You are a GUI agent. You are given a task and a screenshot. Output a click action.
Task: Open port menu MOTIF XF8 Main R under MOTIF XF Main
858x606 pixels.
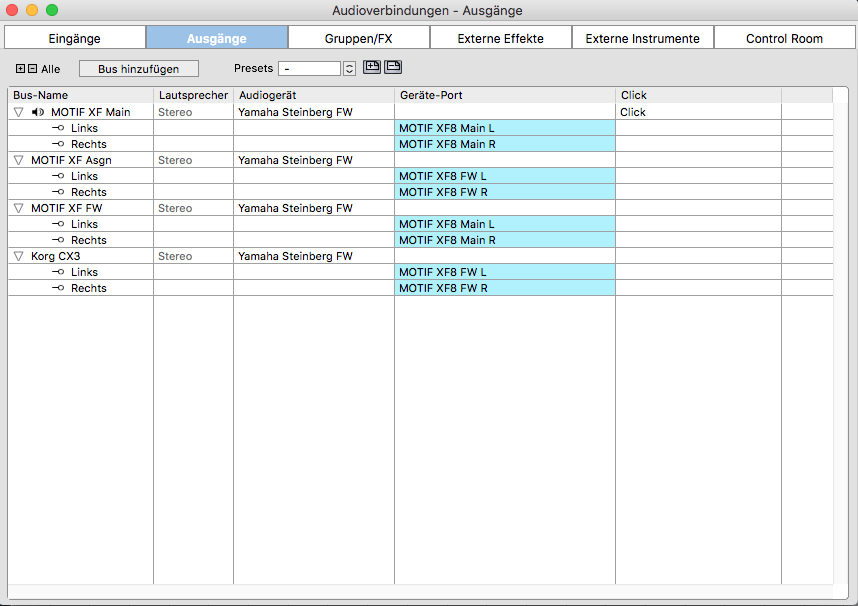point(505,144)
